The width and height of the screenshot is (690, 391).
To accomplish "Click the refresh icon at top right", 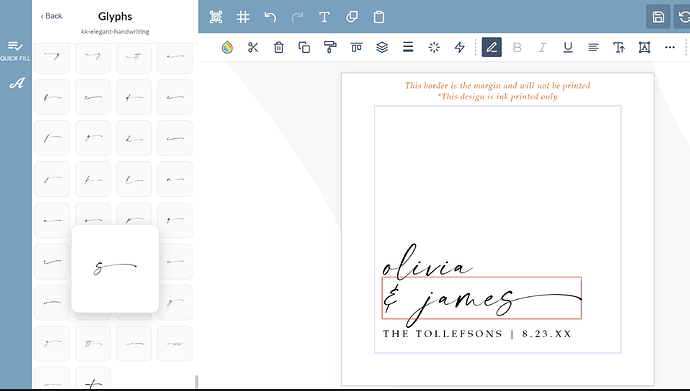I will (x=683, y=17).
